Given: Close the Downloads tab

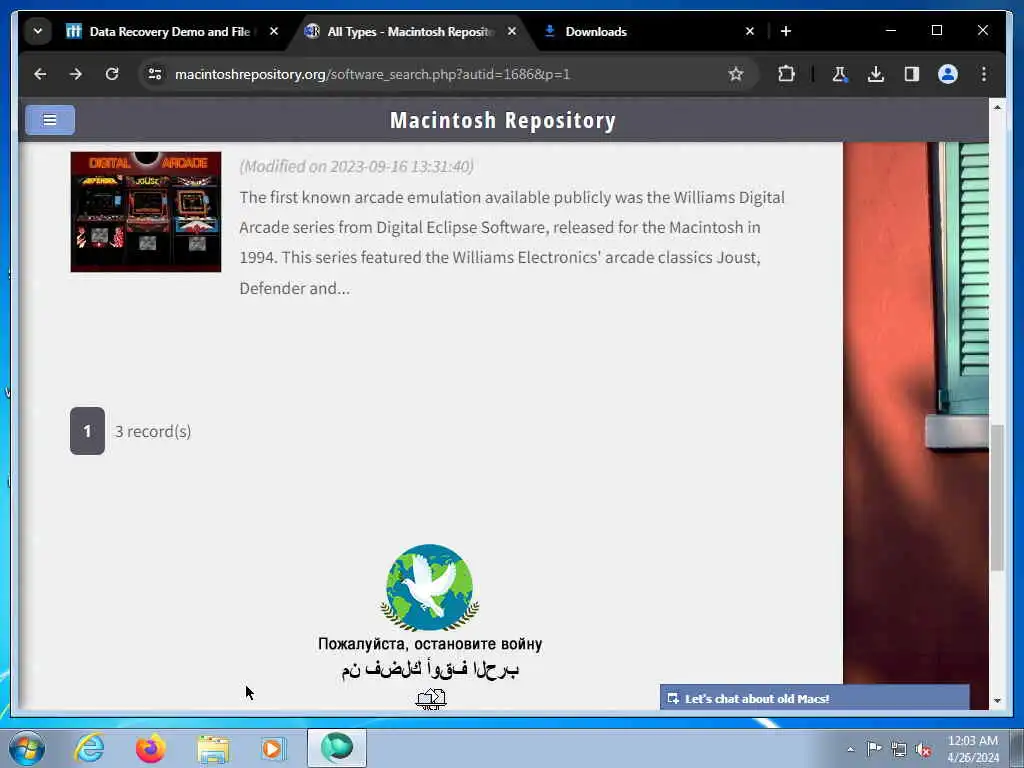Looking at the screenshot, I should 750,31.
